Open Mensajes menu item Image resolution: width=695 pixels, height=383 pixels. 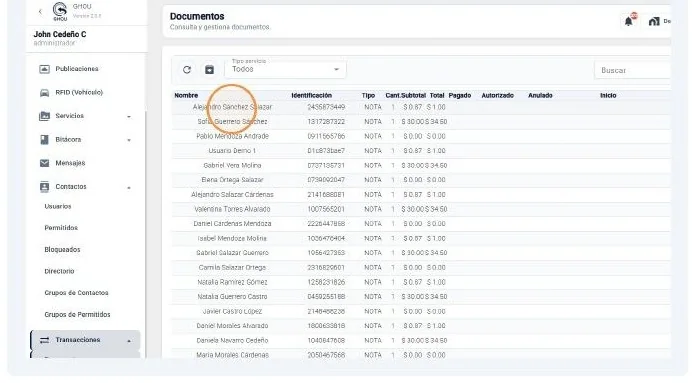[x=70, y=163]
